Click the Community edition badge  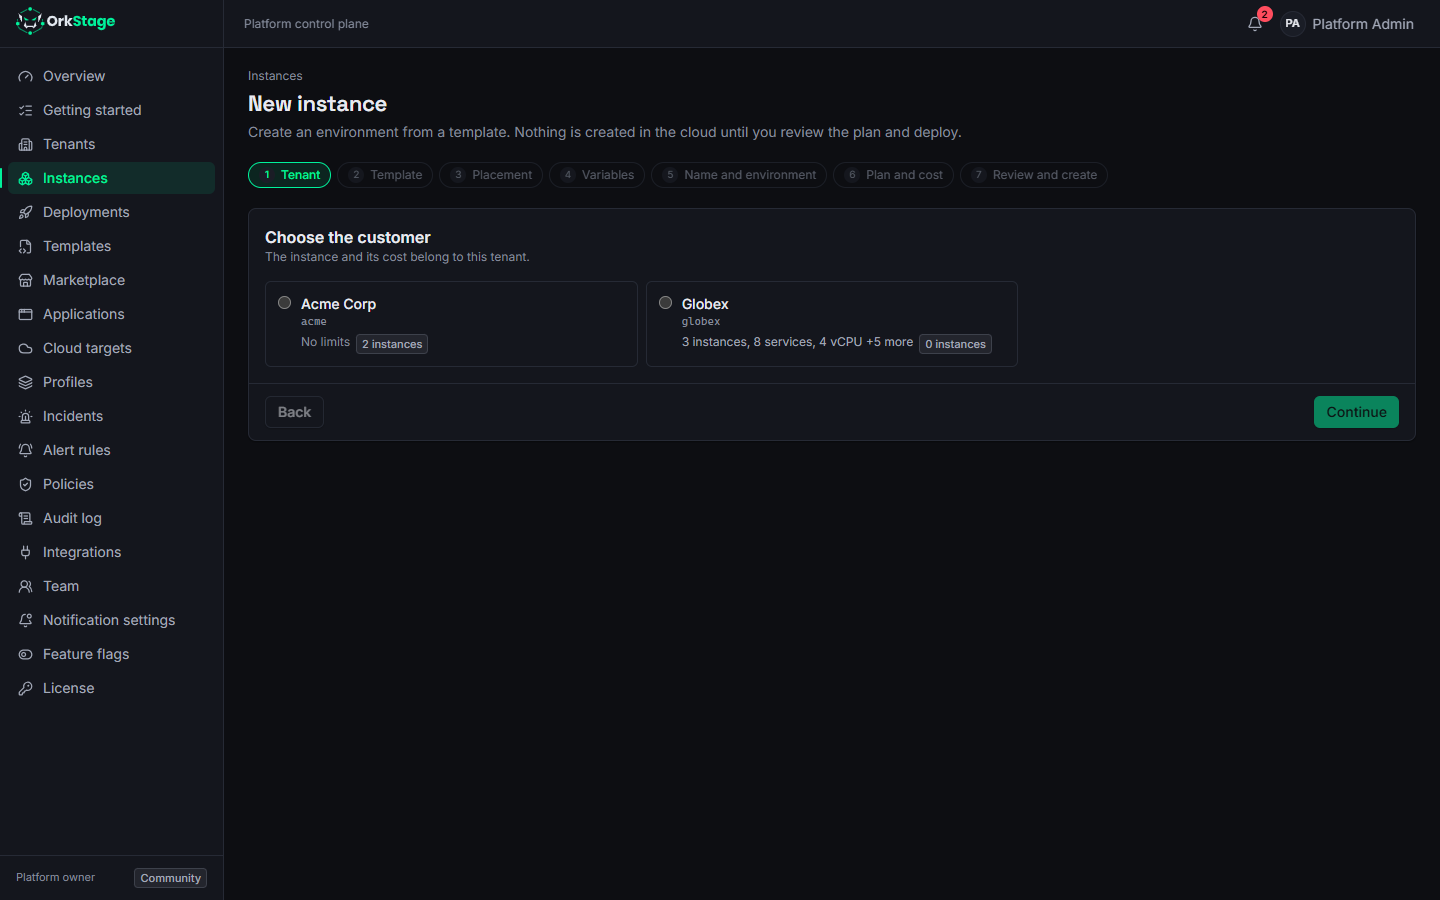pyautogui.click(x=170, y=878)
